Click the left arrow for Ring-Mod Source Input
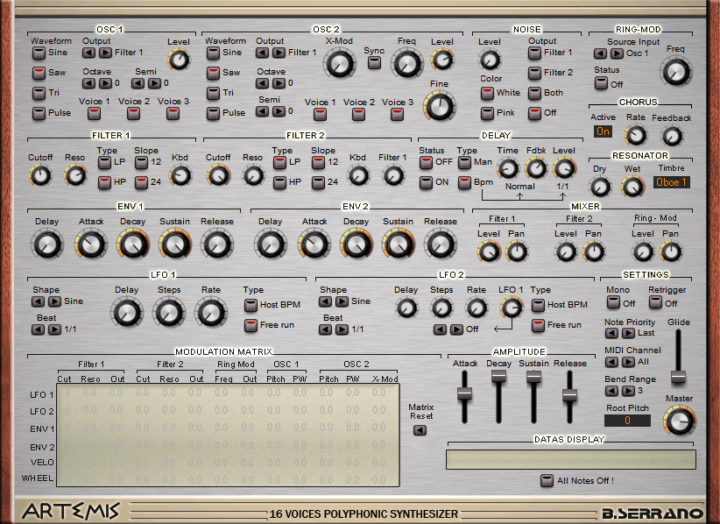The height and width of the screenshot is (524, 720). point(599,53)
